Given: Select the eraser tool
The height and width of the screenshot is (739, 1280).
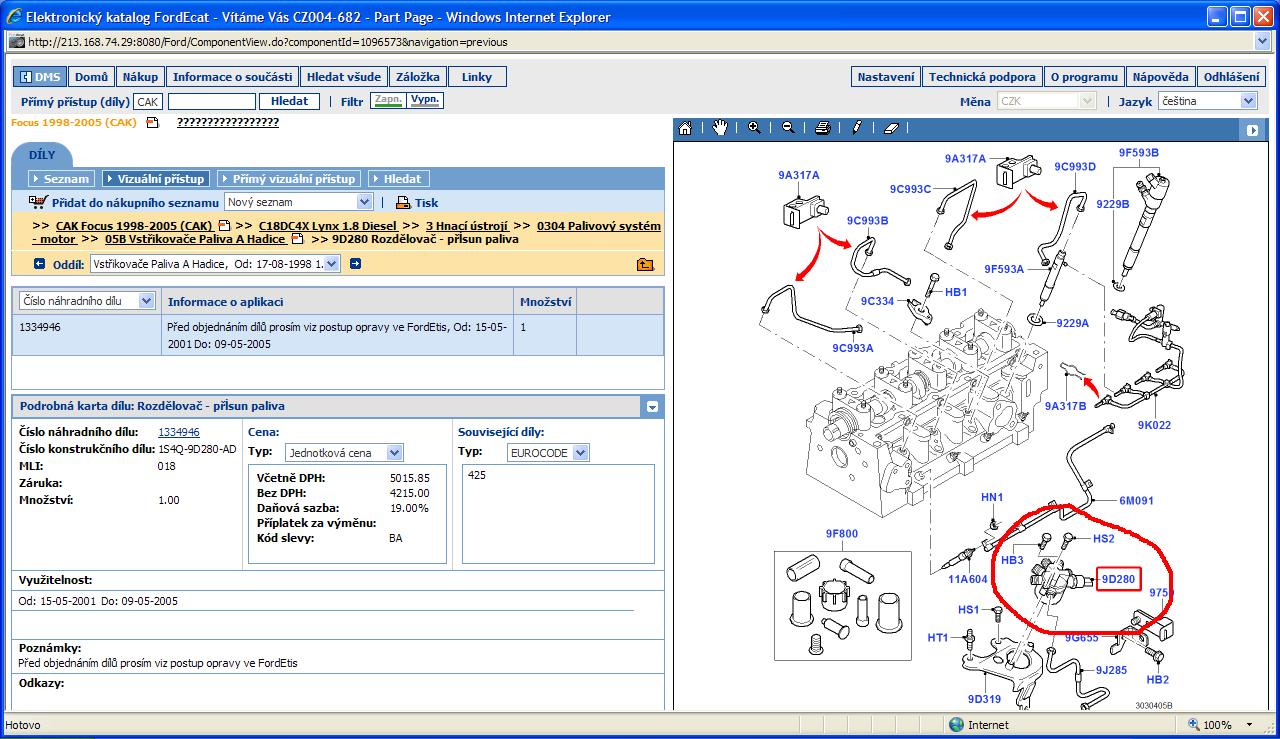Looking at the screenshot, I should [892, 128].
